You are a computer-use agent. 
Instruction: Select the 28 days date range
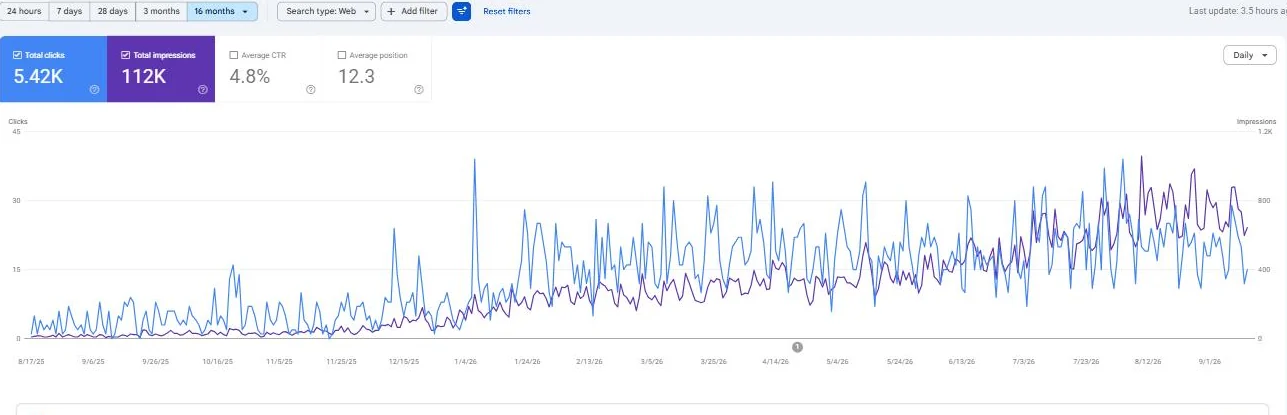coord(112,11)
